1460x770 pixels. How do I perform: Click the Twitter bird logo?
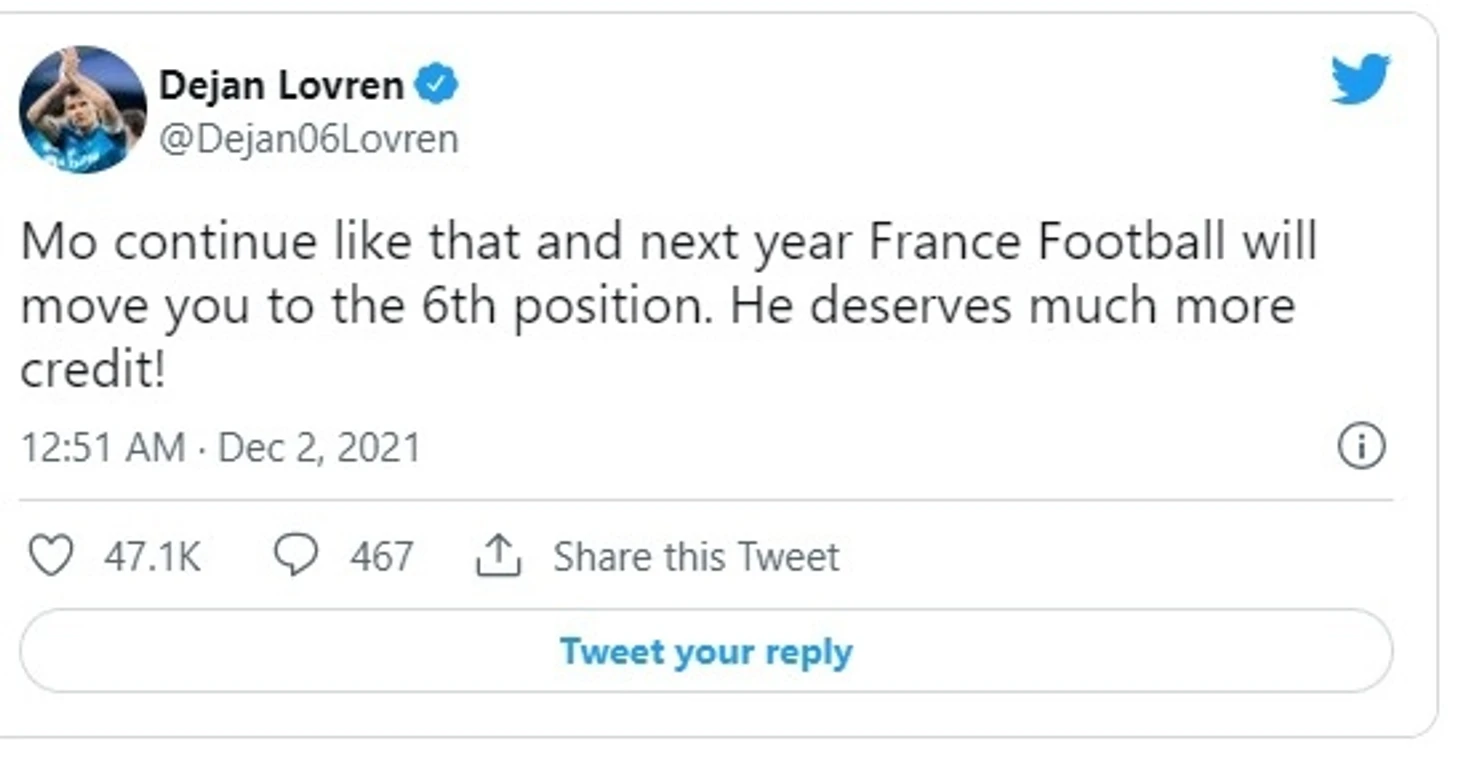[x=1360, y=79]
